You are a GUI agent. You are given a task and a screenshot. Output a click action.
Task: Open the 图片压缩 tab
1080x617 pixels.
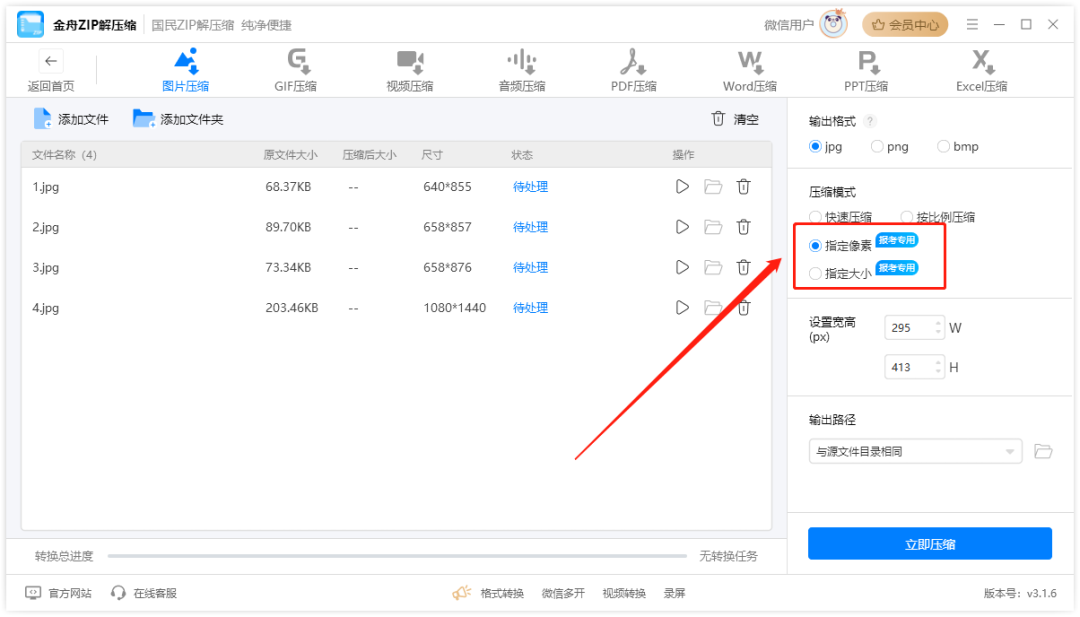point(185,71)
